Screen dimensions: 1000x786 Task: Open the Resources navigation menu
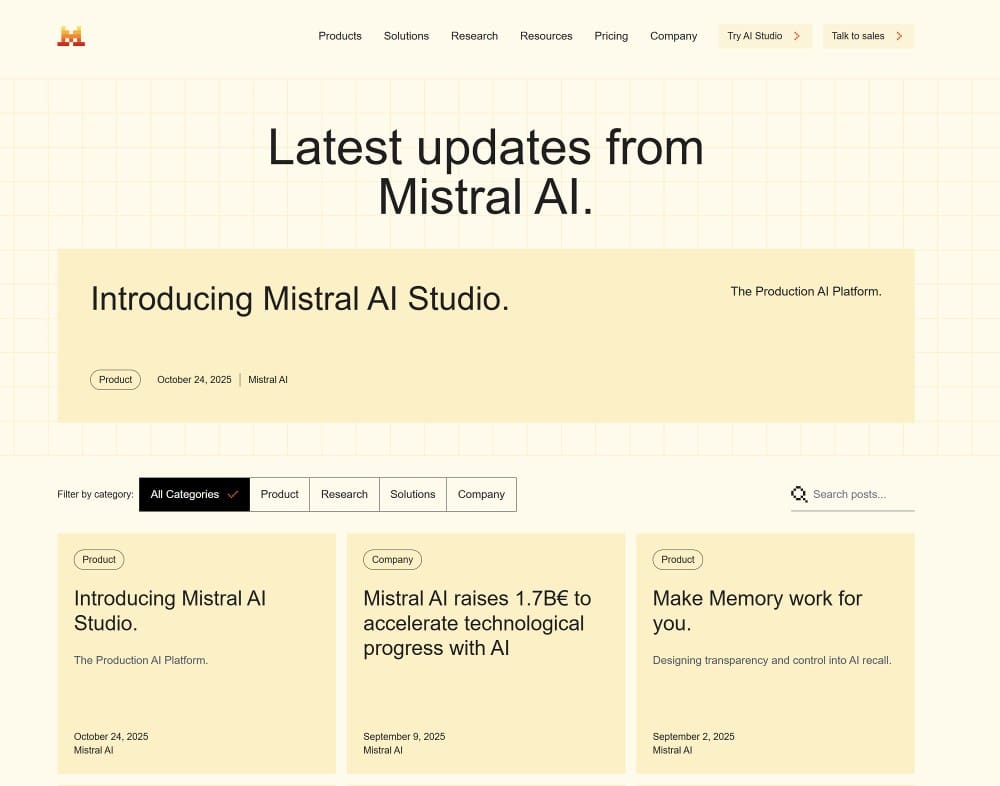click(546, 36)
